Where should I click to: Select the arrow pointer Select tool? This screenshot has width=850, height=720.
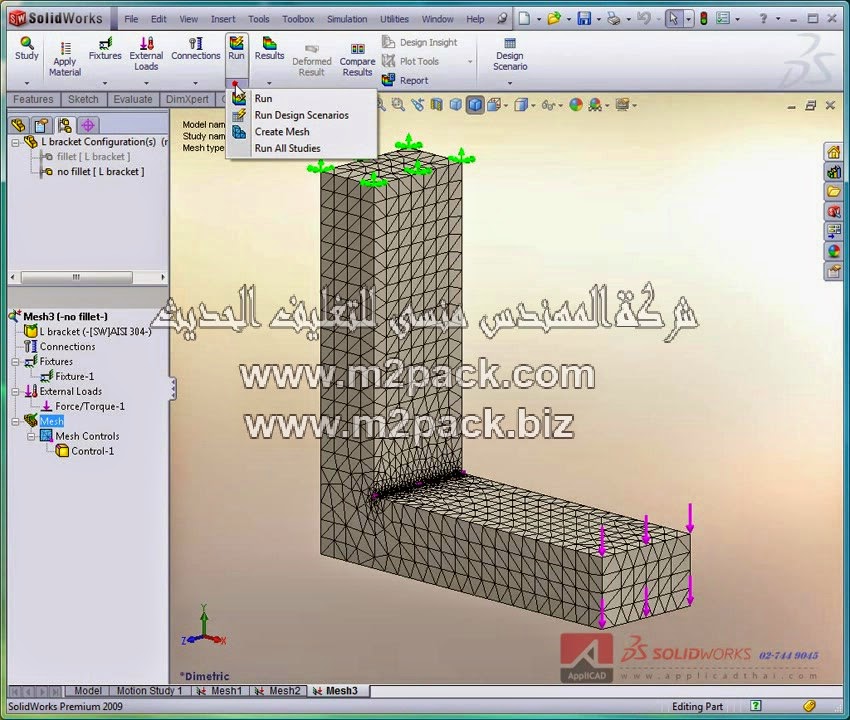(673, 18)
